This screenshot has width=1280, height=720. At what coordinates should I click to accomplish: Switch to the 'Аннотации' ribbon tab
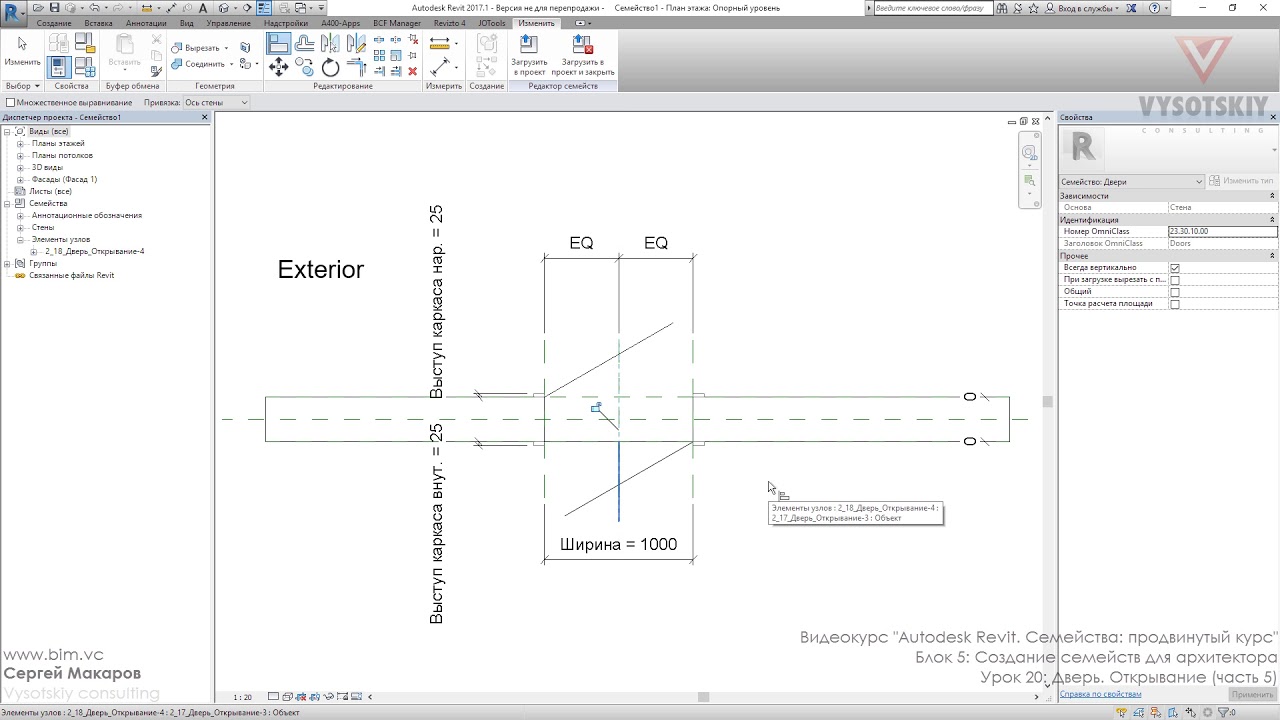(x=146, y=23)
